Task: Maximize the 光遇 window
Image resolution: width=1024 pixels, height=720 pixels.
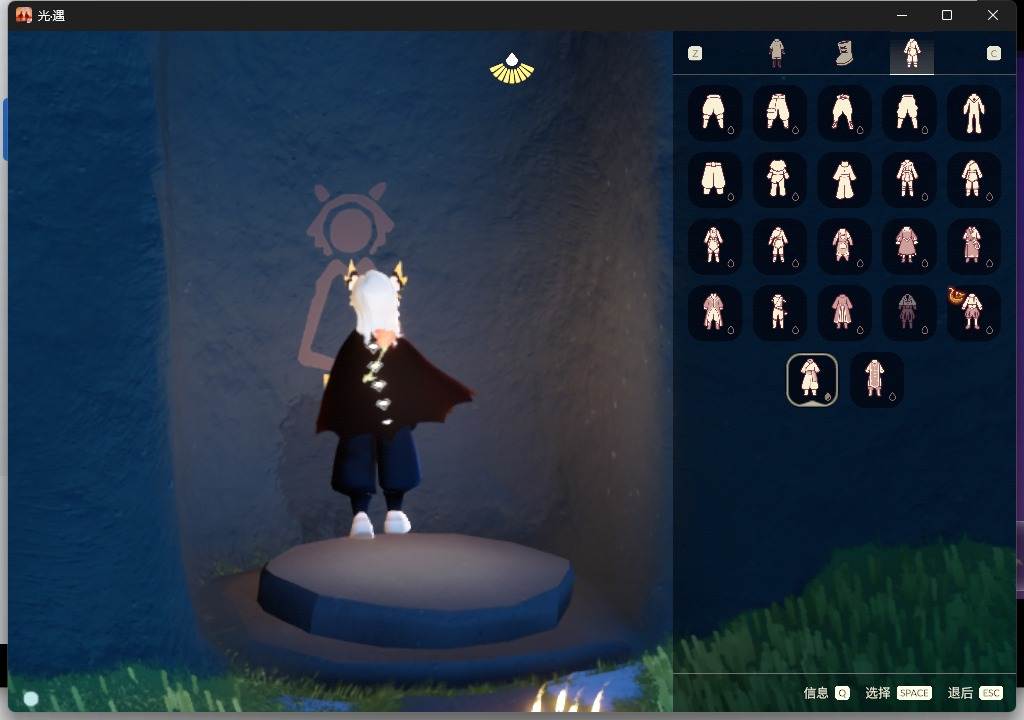Action: click(x=947, y=15)
